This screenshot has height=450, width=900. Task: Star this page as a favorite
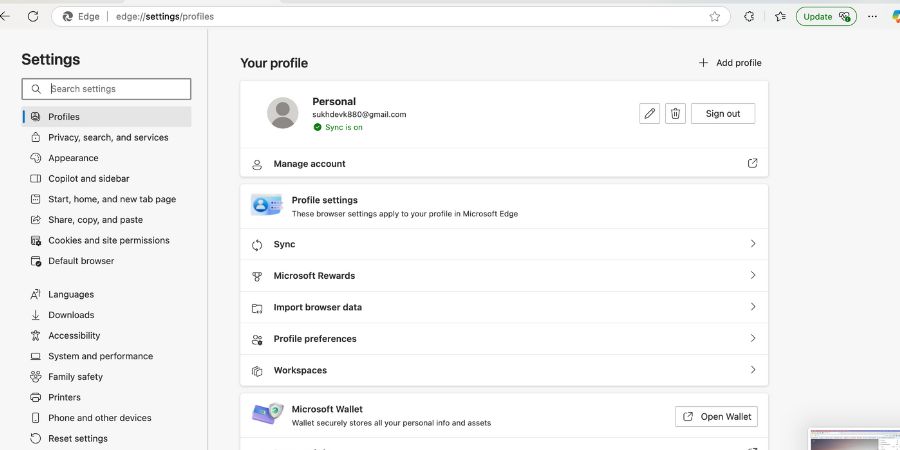click(x=715, y=16)
